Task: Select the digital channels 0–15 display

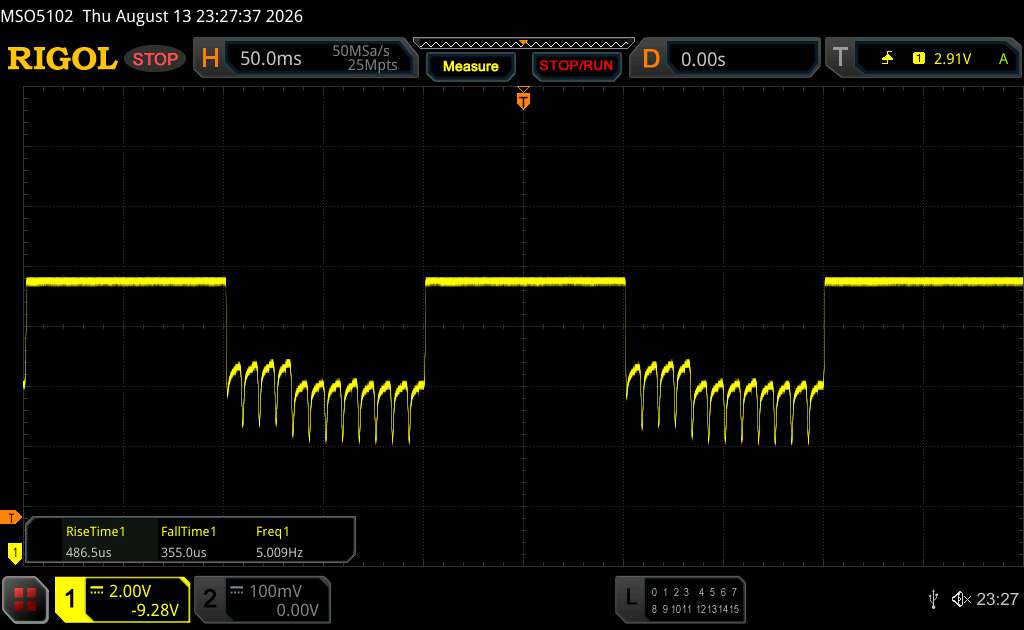Action: click(694, 601)
